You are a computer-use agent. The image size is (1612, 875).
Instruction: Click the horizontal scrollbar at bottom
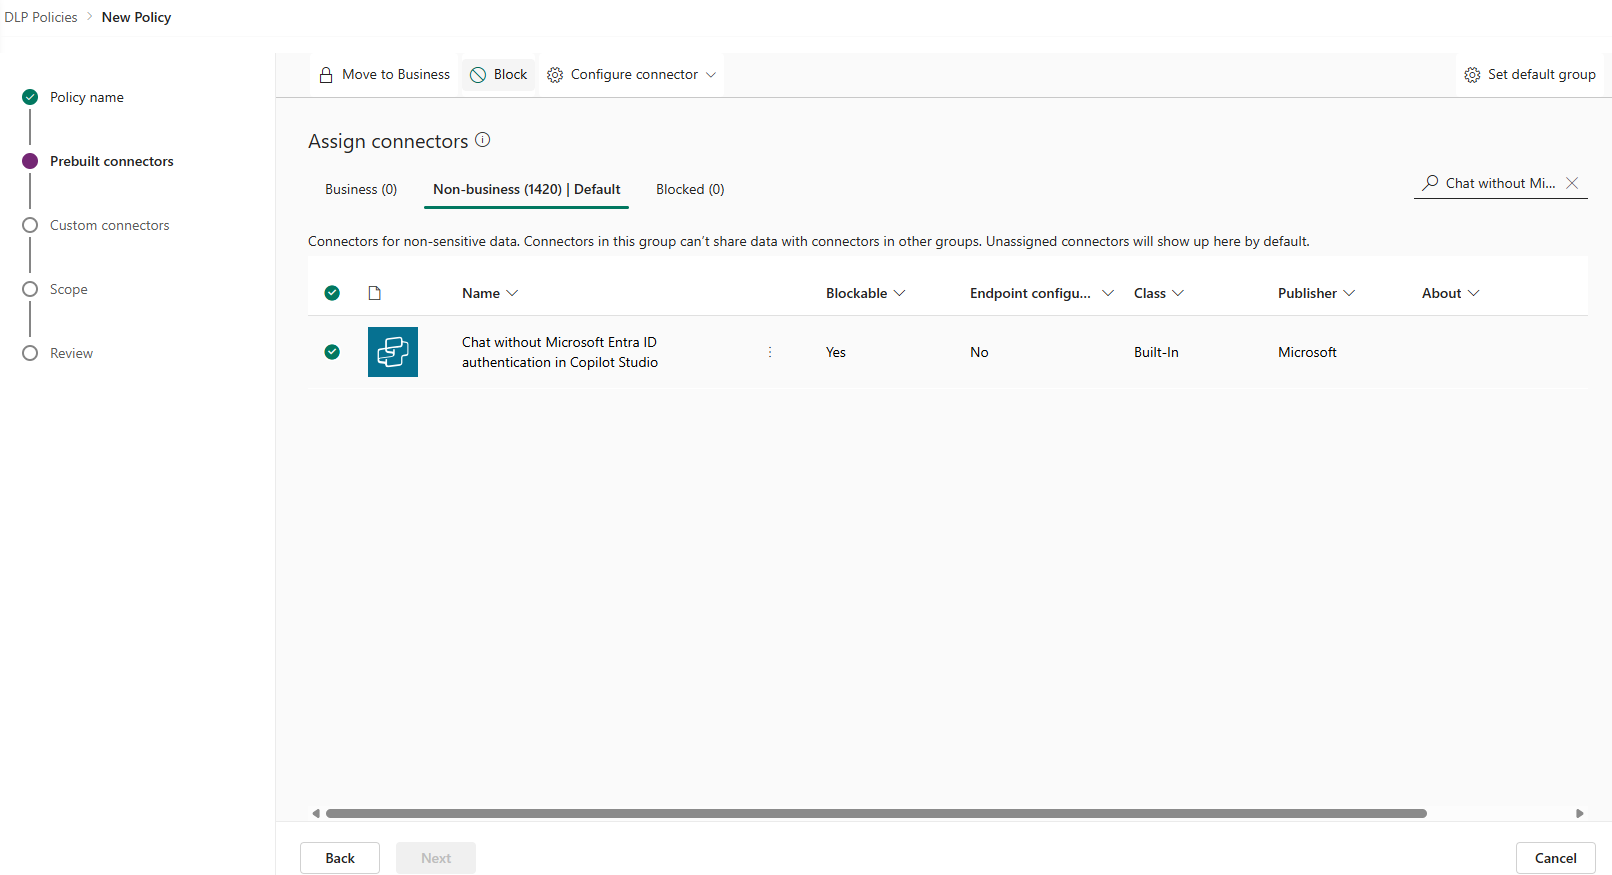876,814
